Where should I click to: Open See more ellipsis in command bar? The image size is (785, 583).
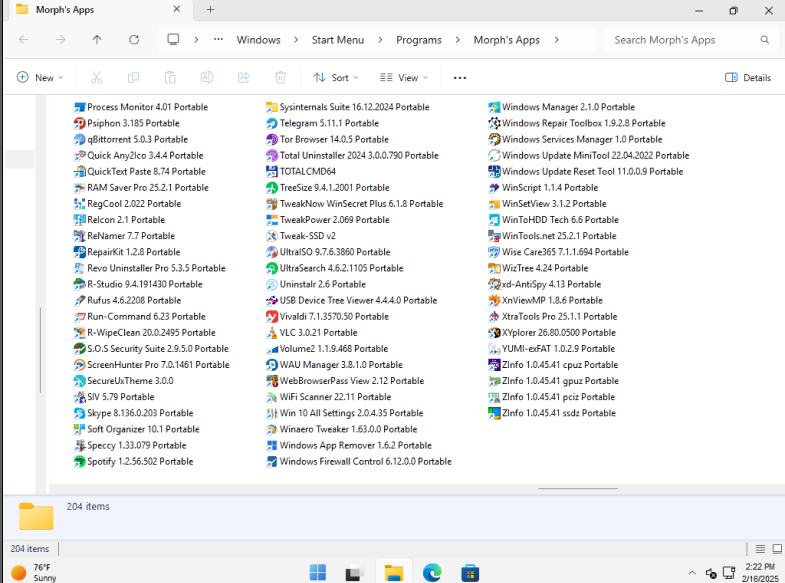pyautogui.click(x=460, y=78)
